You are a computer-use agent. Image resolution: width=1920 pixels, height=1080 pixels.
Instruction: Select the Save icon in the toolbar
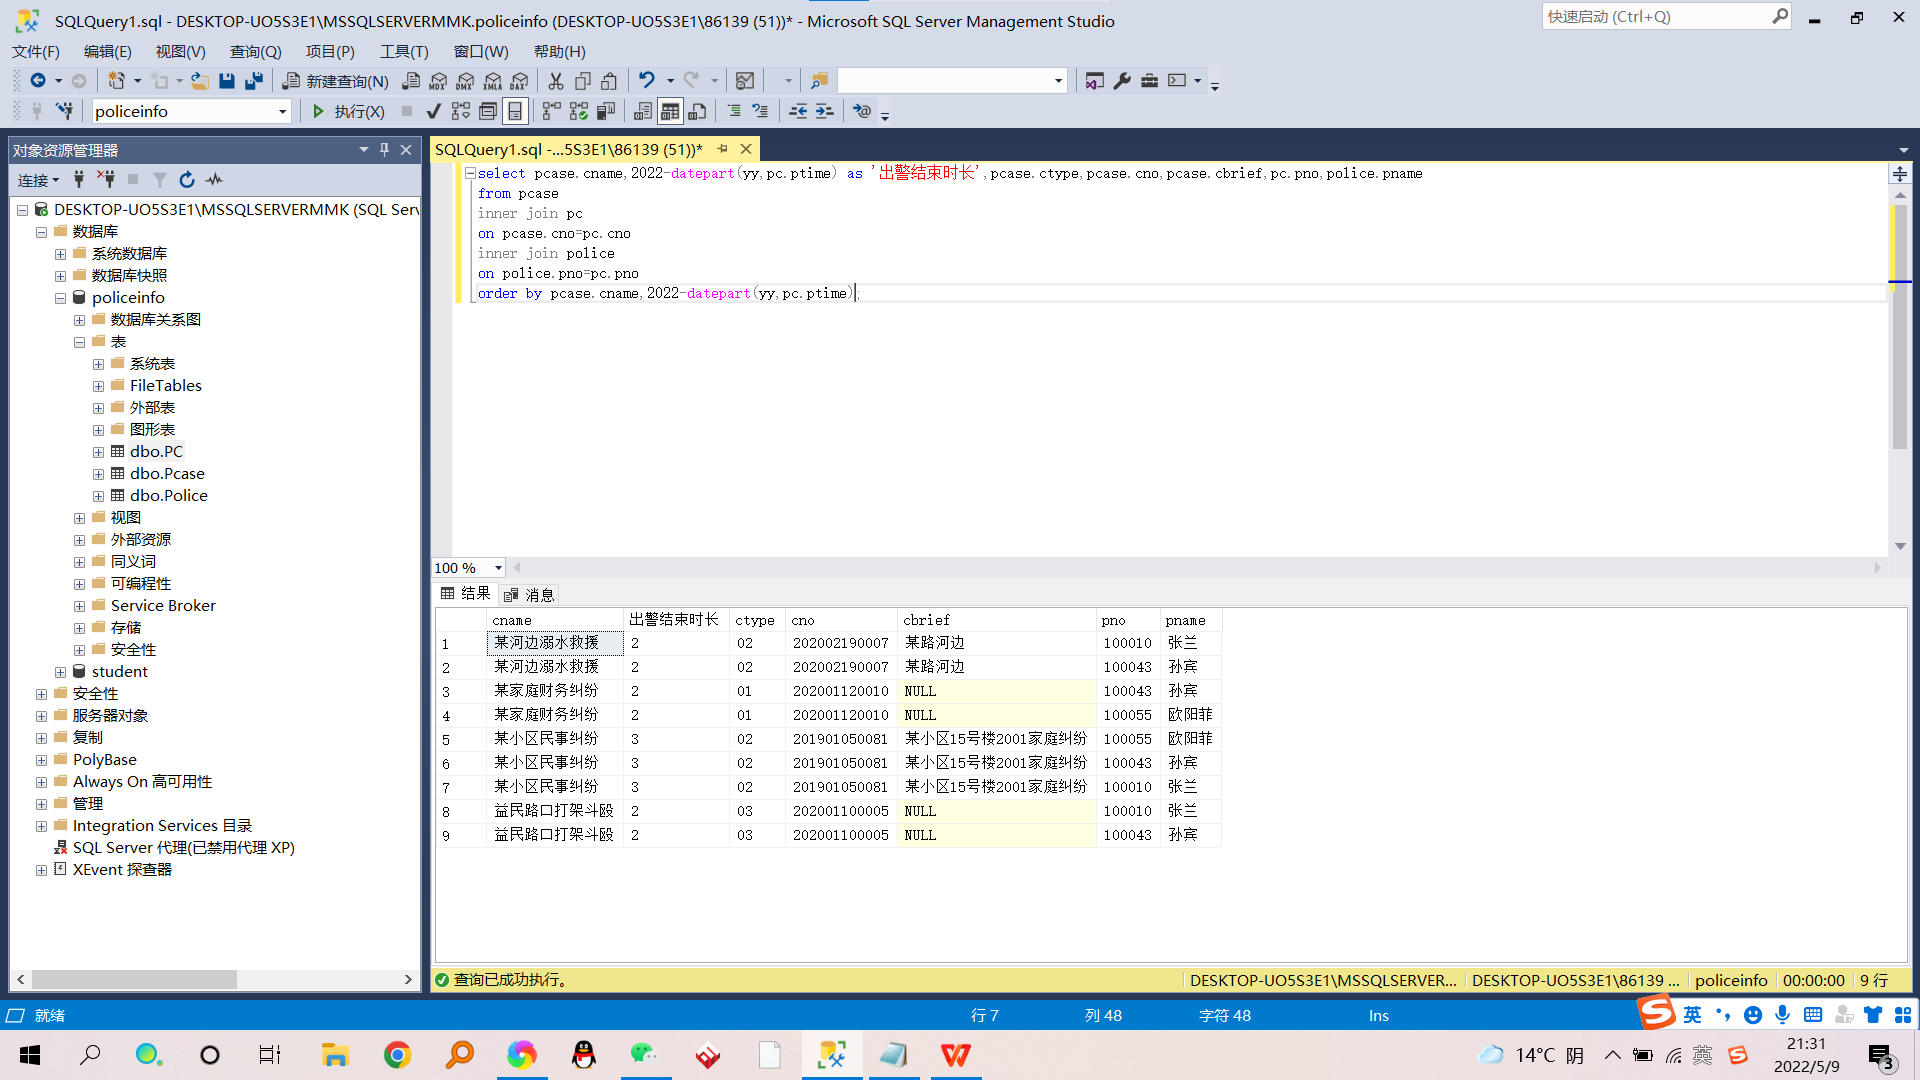point(227,81)
